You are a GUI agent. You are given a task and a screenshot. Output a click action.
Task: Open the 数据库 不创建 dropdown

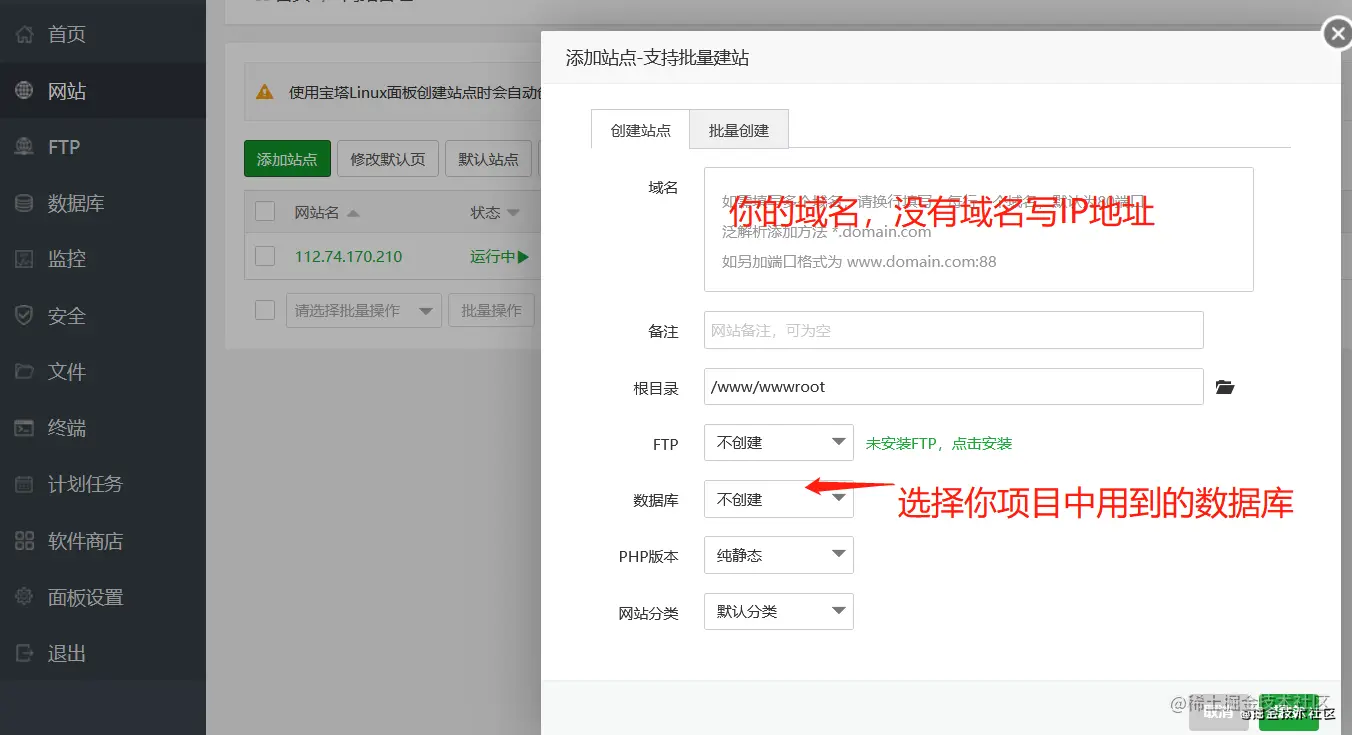click(x=779, y=499)
